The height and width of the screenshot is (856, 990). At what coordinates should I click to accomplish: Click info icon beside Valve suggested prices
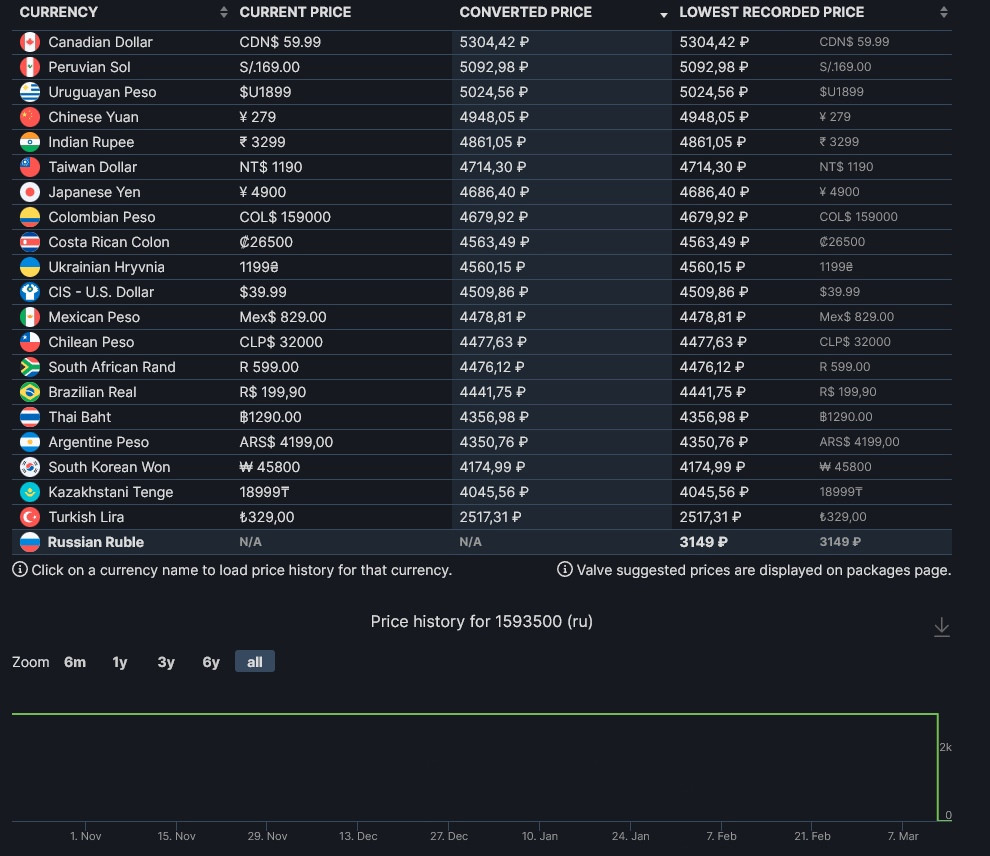(565, 570)
